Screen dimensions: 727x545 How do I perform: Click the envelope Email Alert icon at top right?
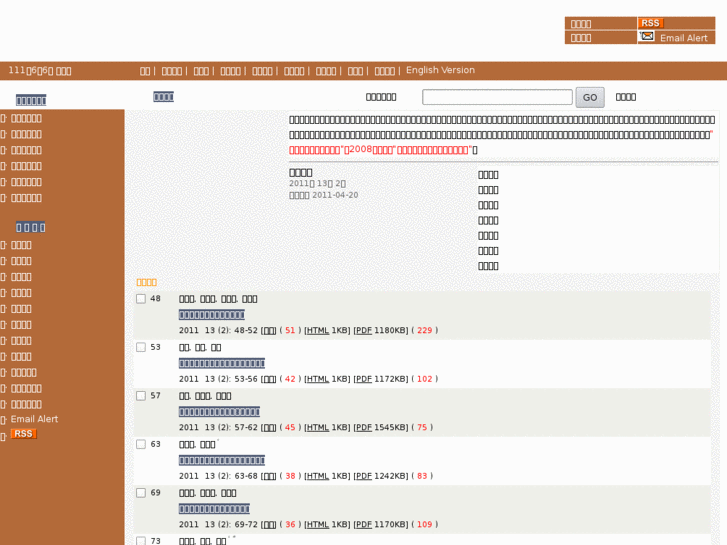647,37
